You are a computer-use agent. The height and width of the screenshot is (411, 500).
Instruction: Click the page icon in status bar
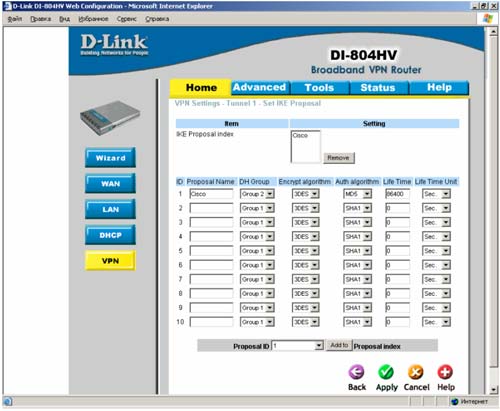pos(8,402)
